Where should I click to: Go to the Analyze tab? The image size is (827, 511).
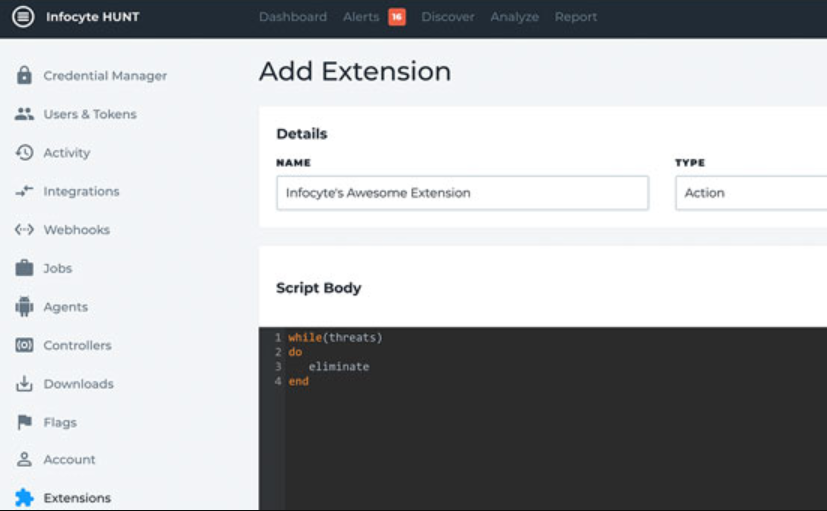[x=514, y=17]
